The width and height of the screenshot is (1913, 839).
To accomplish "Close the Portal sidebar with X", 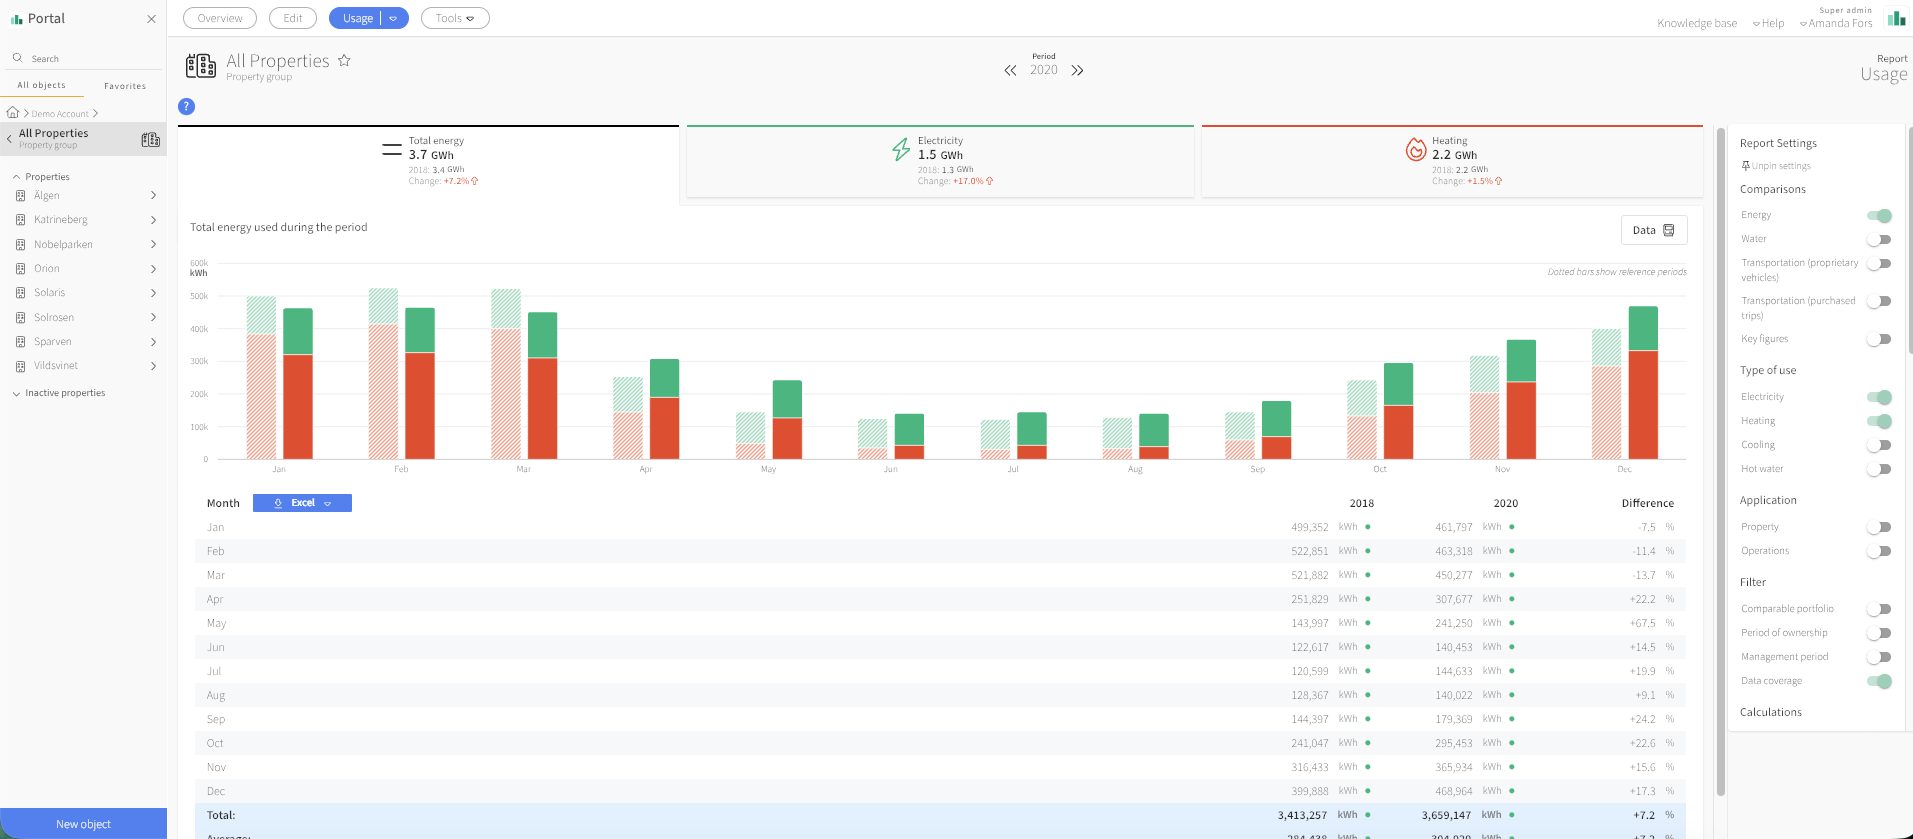I will tap(151, 19).
